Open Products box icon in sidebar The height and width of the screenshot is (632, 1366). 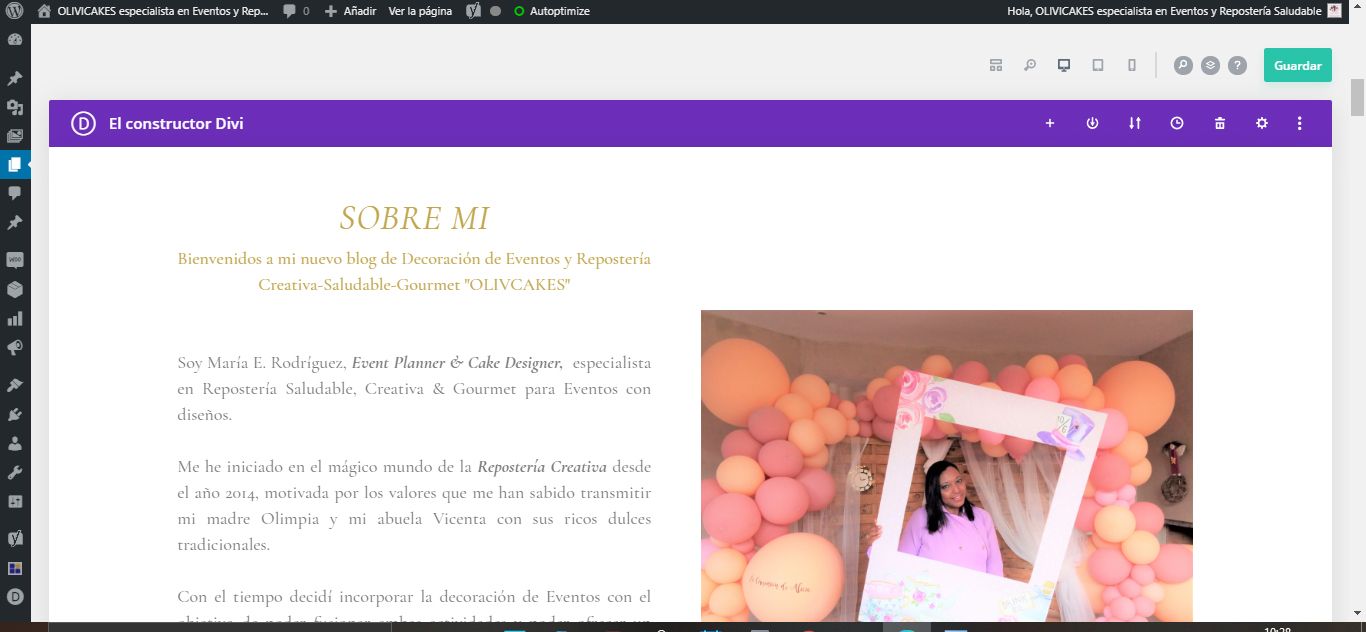tap(15, 289)
